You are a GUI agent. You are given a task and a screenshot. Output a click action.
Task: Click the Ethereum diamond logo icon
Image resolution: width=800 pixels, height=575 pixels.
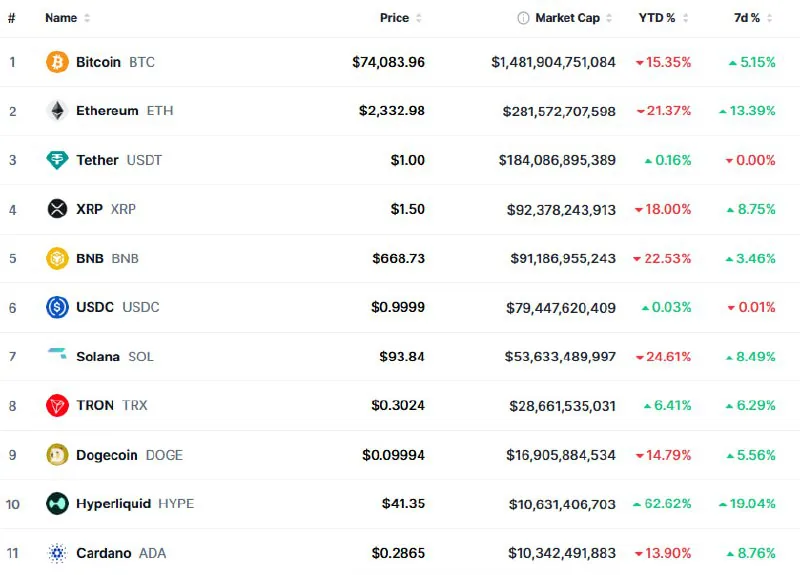click(x=58, y=111)
